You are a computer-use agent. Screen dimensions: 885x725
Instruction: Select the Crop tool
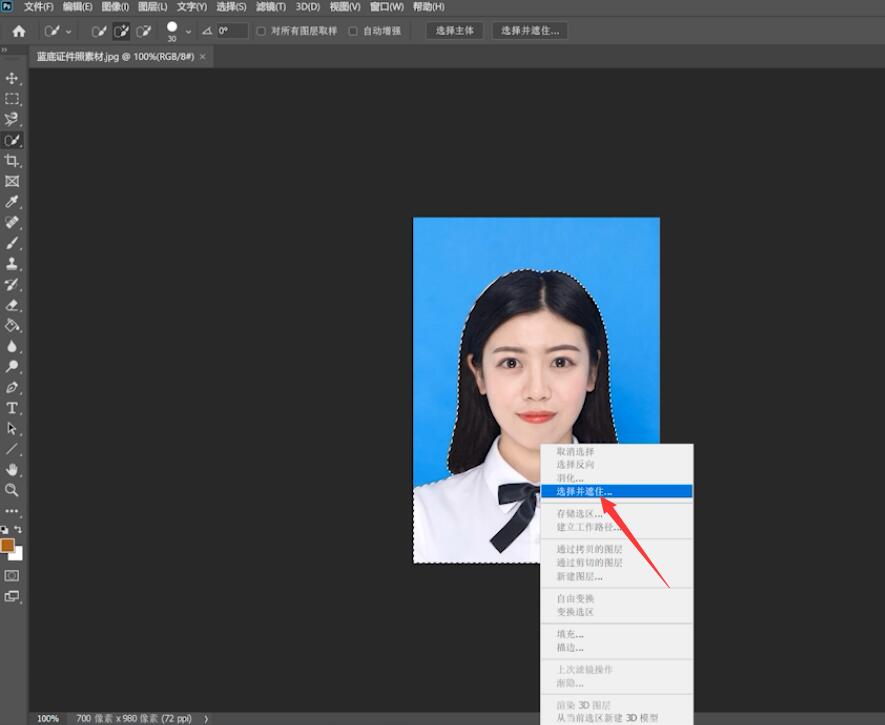[12, 160]
